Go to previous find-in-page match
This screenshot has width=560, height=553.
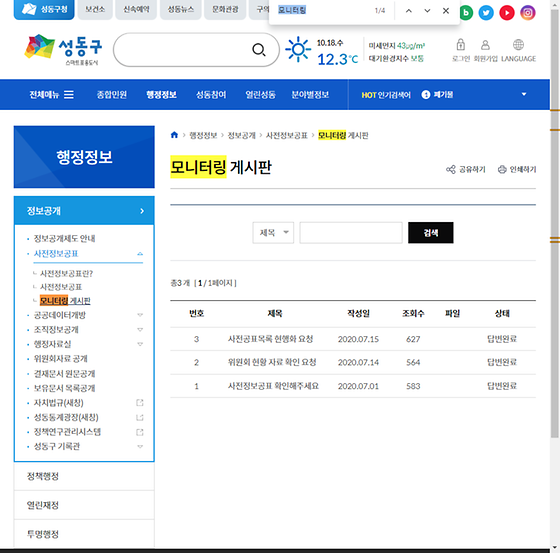409,11
